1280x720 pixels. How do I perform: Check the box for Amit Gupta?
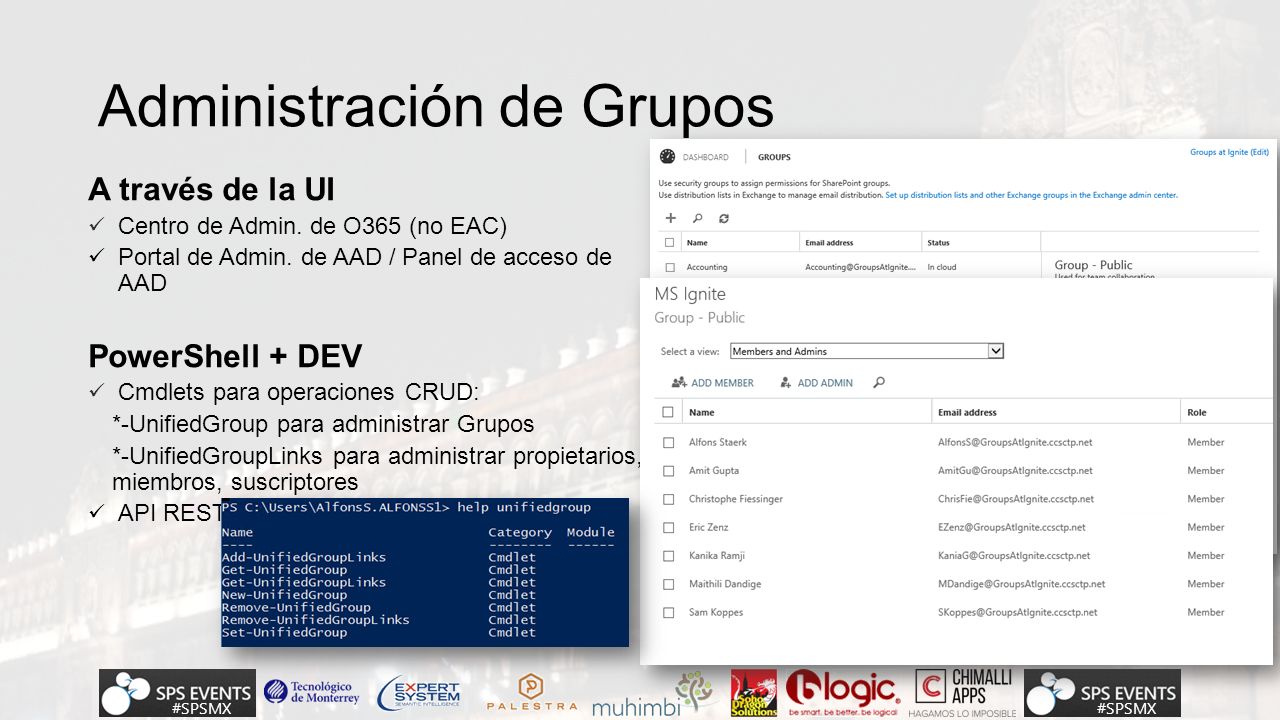tap(668, 470)
